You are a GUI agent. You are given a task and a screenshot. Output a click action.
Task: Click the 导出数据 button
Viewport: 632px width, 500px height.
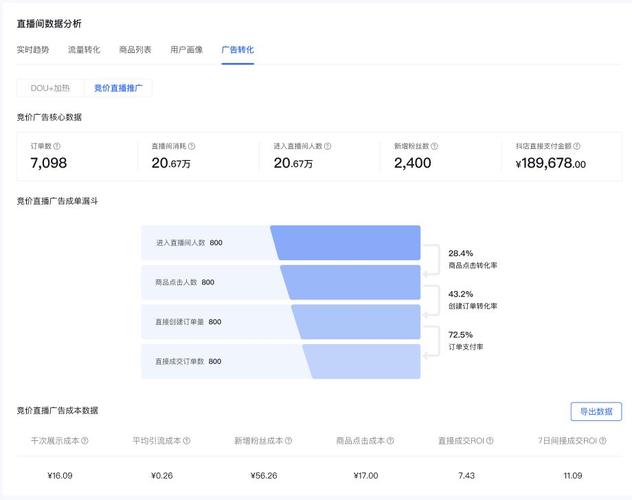[x=596, y=411]
